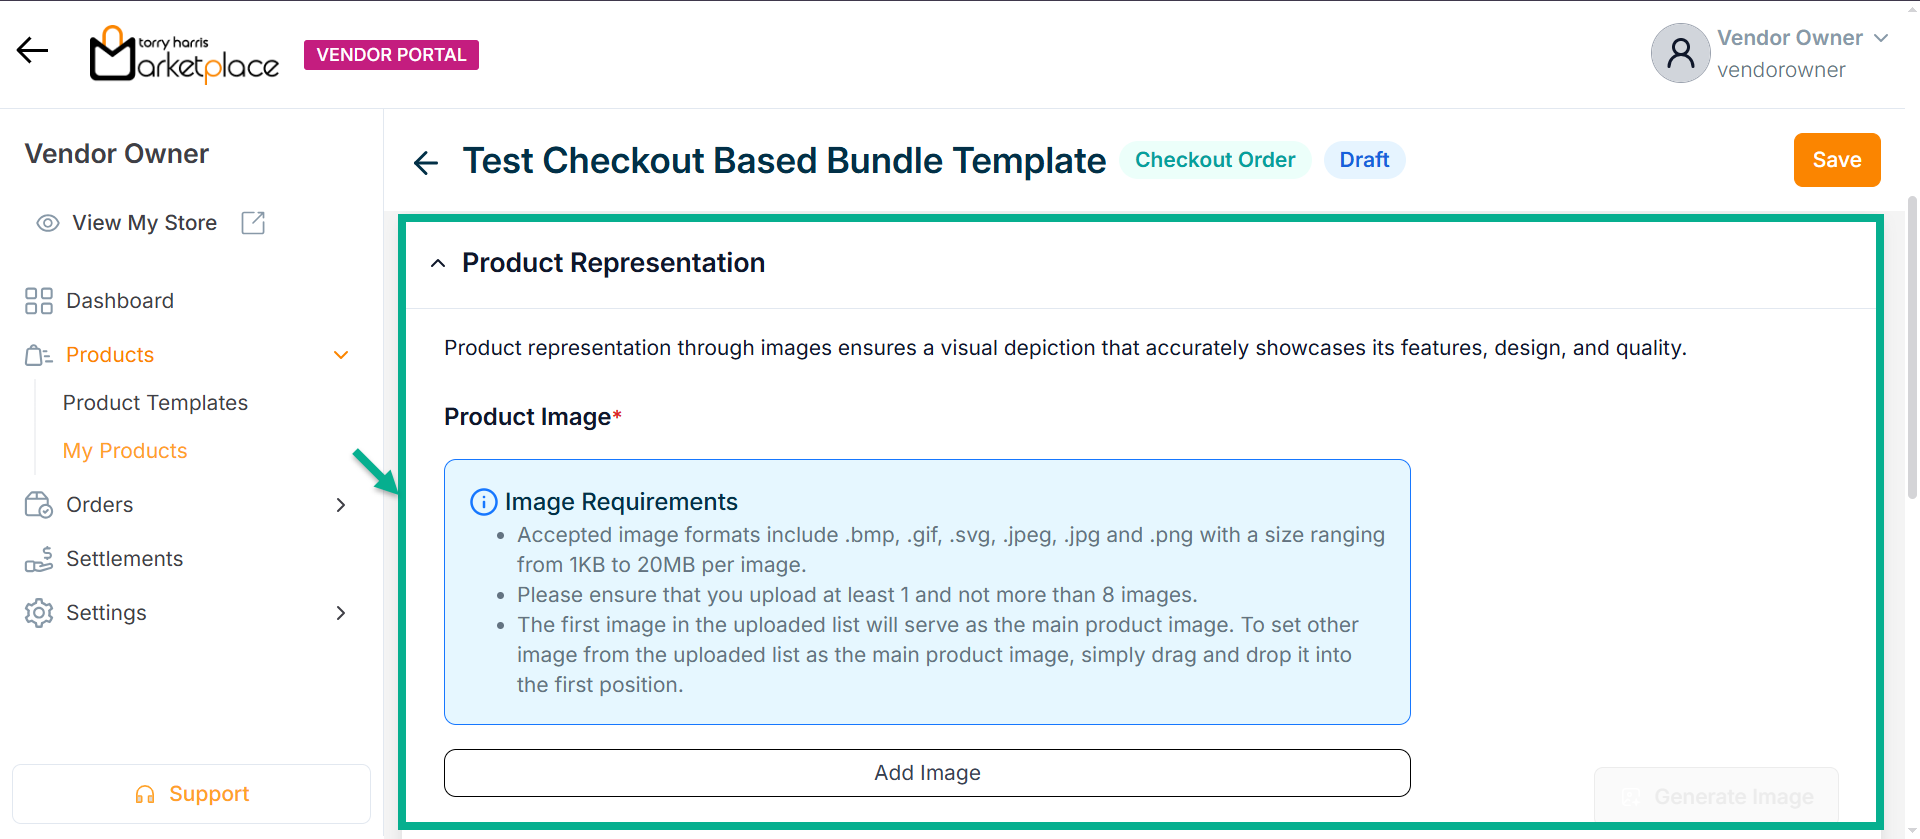Viewport: 1920px width, 839px height.
Task: Click the Orders basket icon
Action: coord(39,505)
